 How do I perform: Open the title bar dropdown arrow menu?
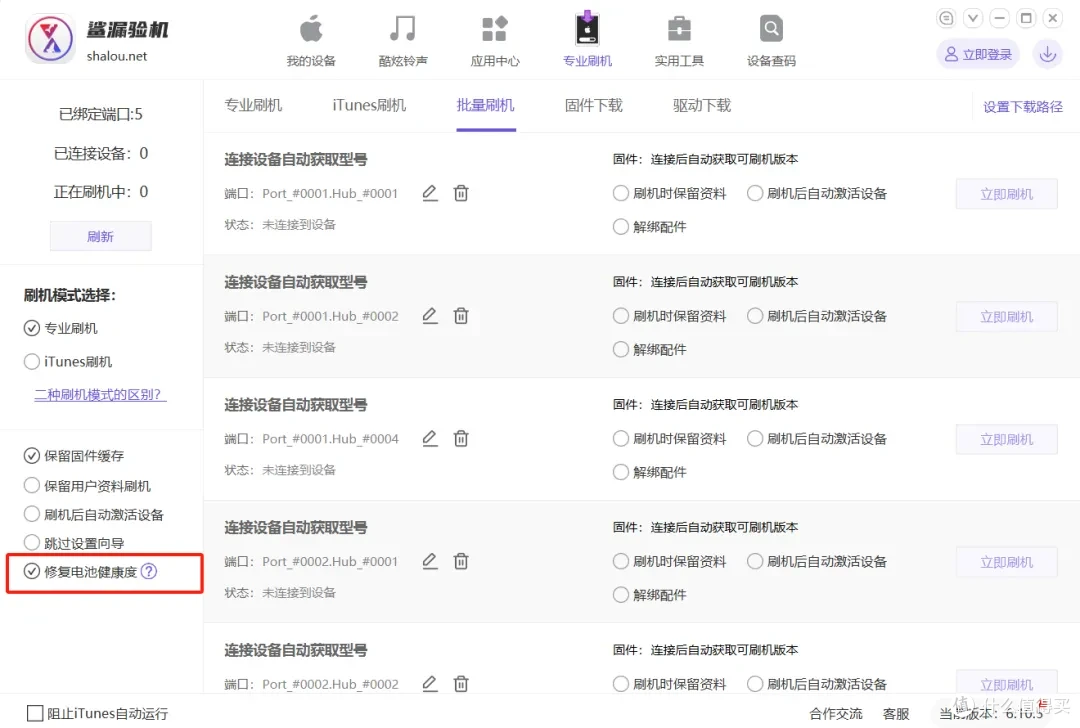[973, 18]
